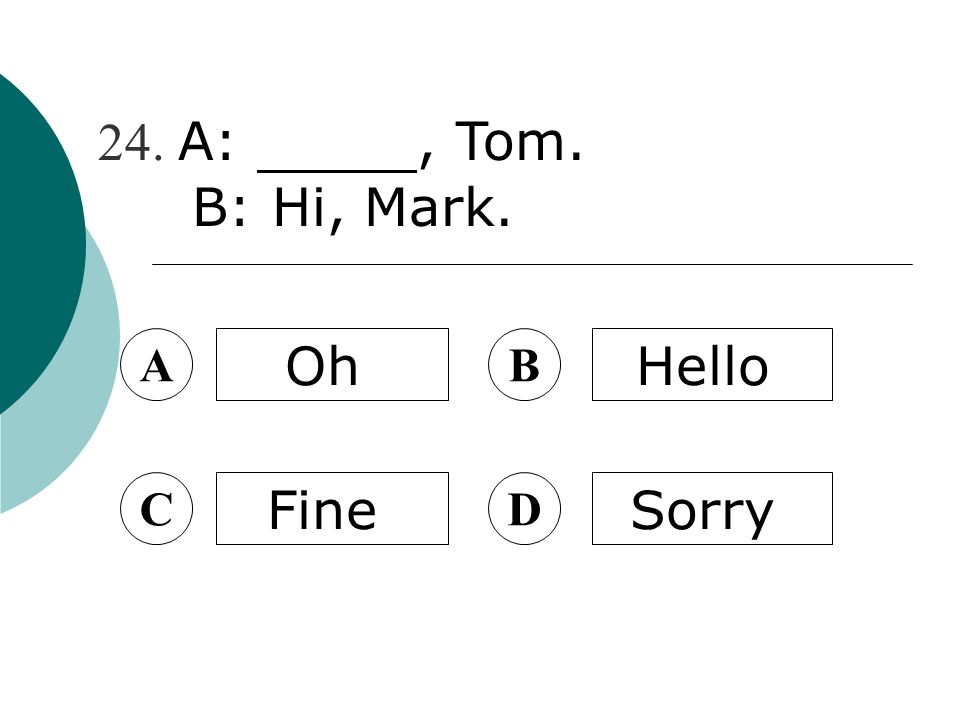This screenshot has height=720, width=960.
Task: Click the word 'Tom' in the question
Action: (x=511, y=141)
